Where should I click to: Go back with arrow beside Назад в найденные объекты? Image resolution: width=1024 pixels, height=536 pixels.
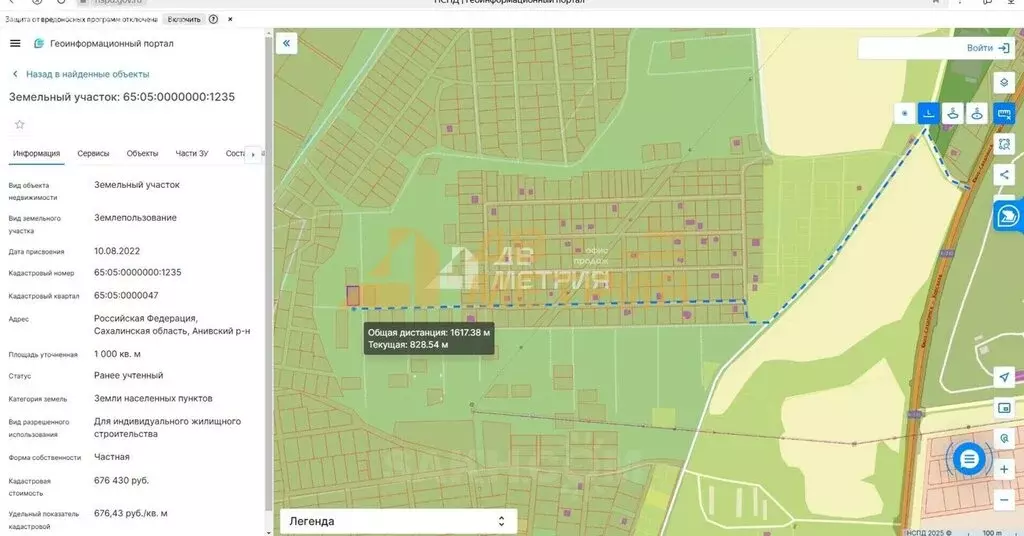(15, 74)
